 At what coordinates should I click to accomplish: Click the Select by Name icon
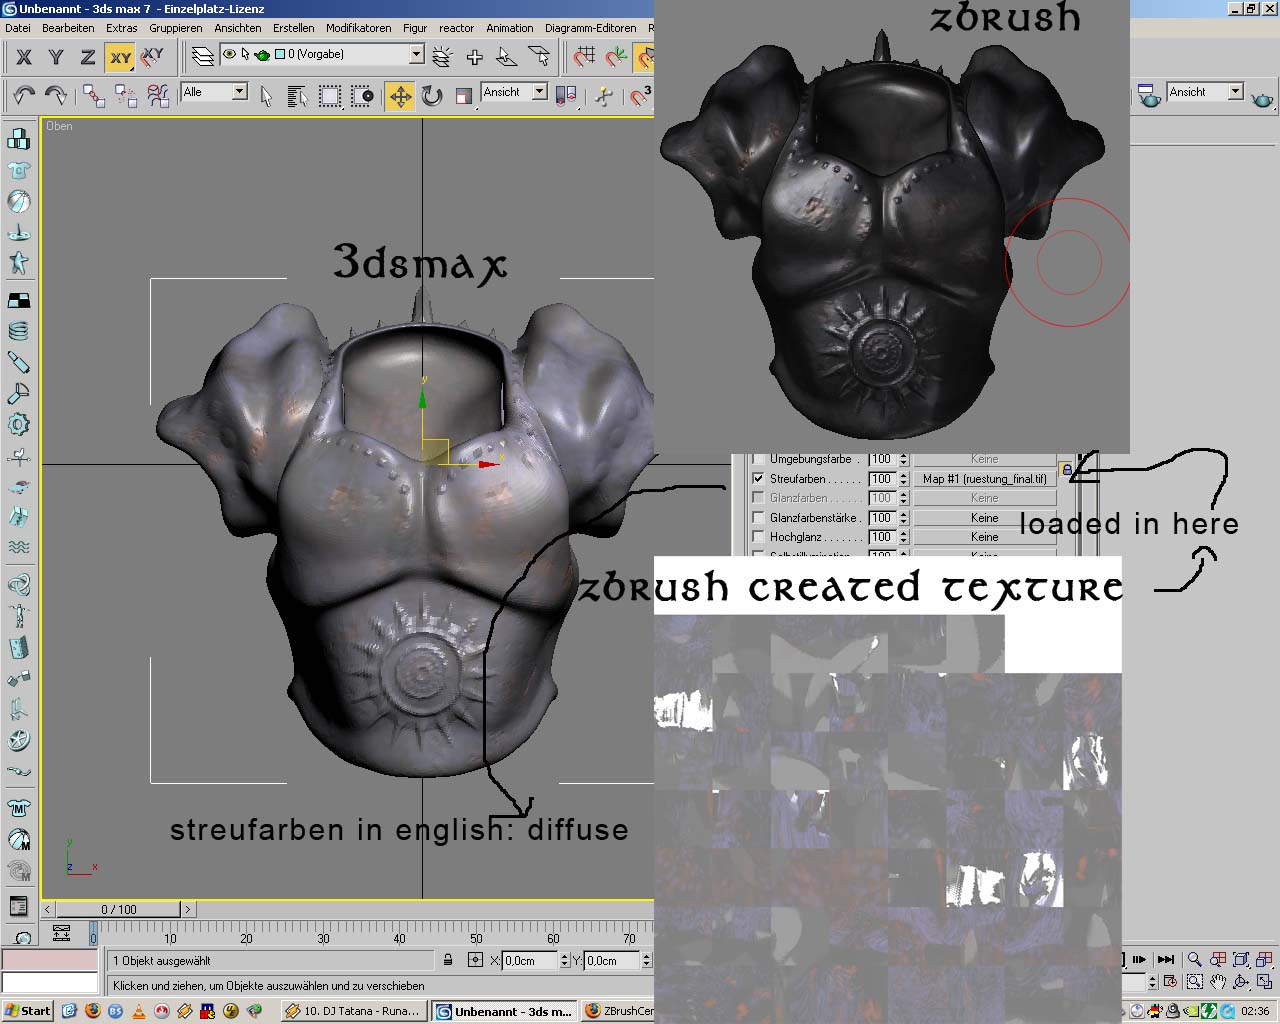click(296, 92)
